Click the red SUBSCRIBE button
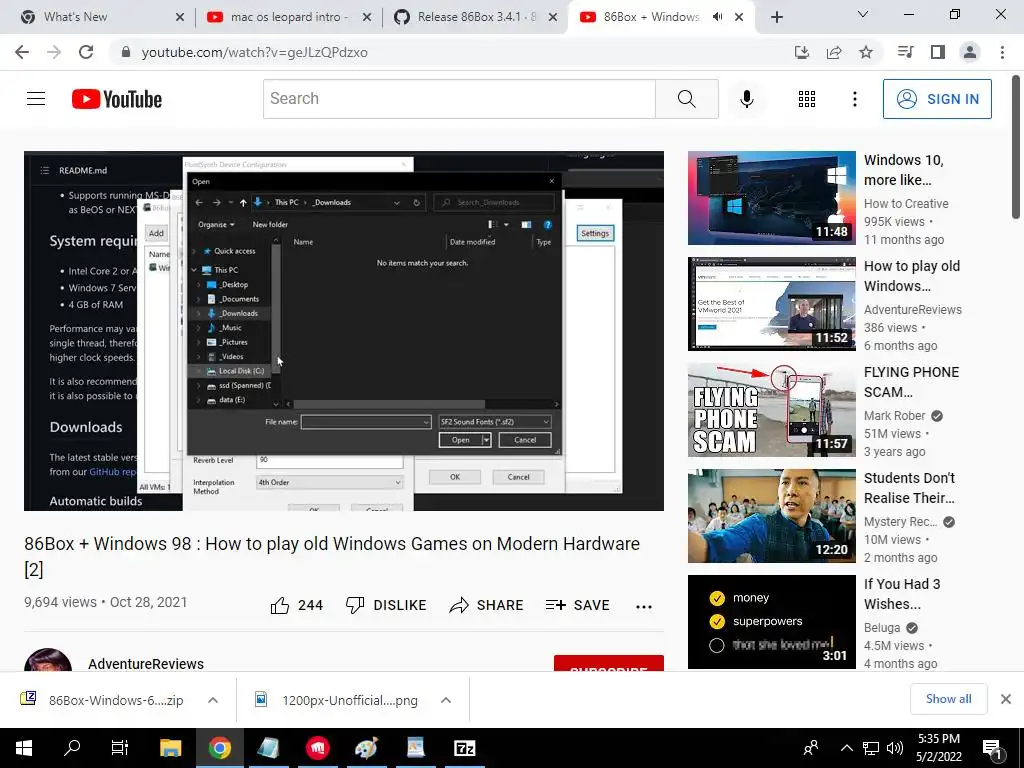1024x768 pixels. pos(609,664)
